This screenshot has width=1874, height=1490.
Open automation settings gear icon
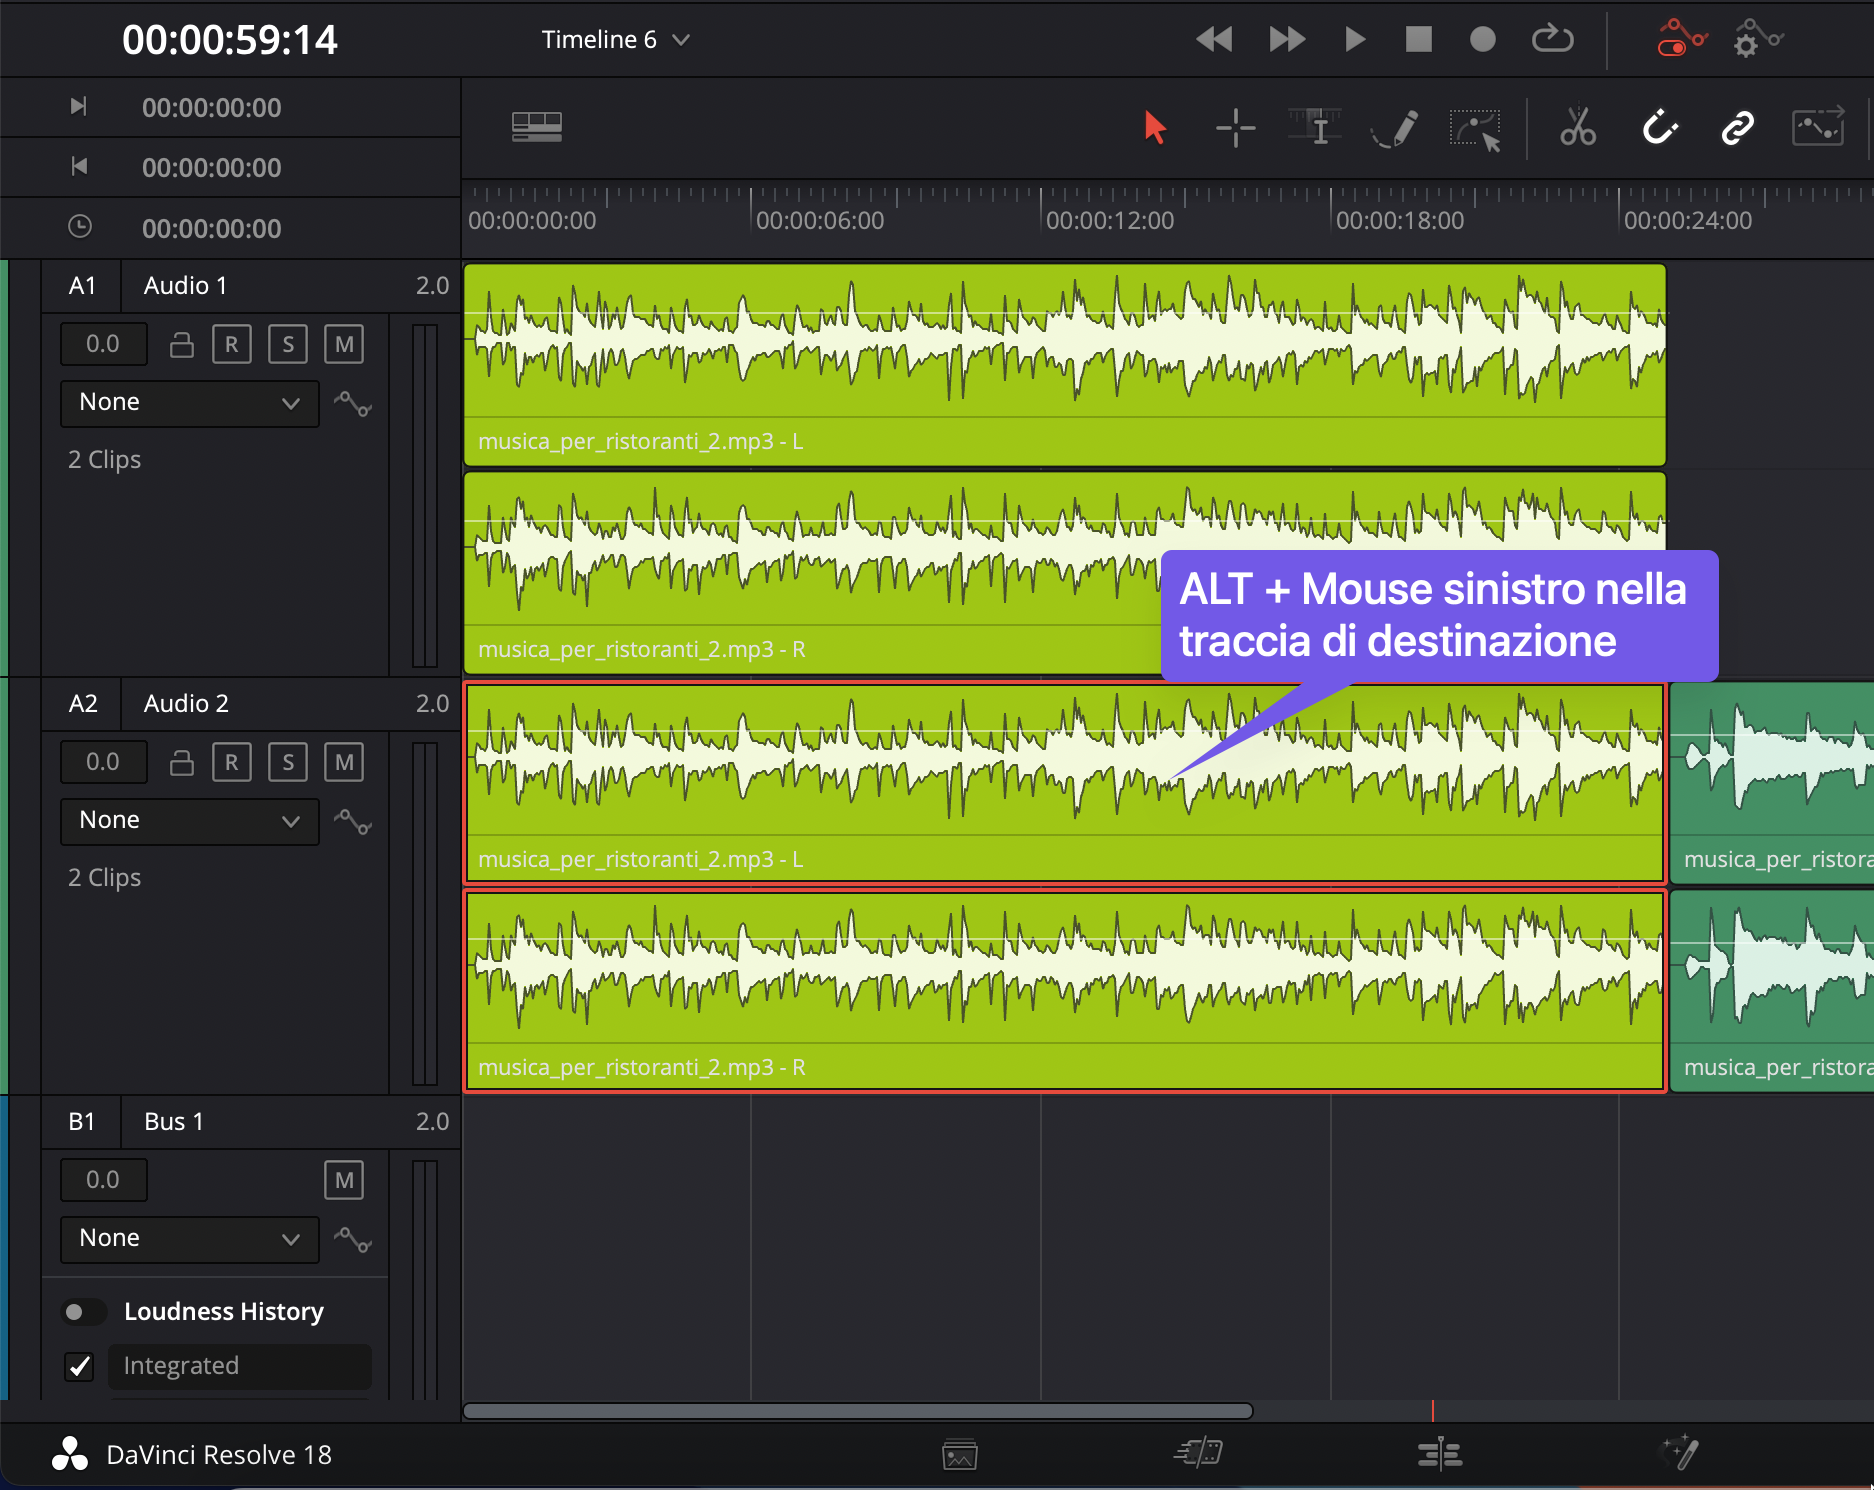point(1758,39)
